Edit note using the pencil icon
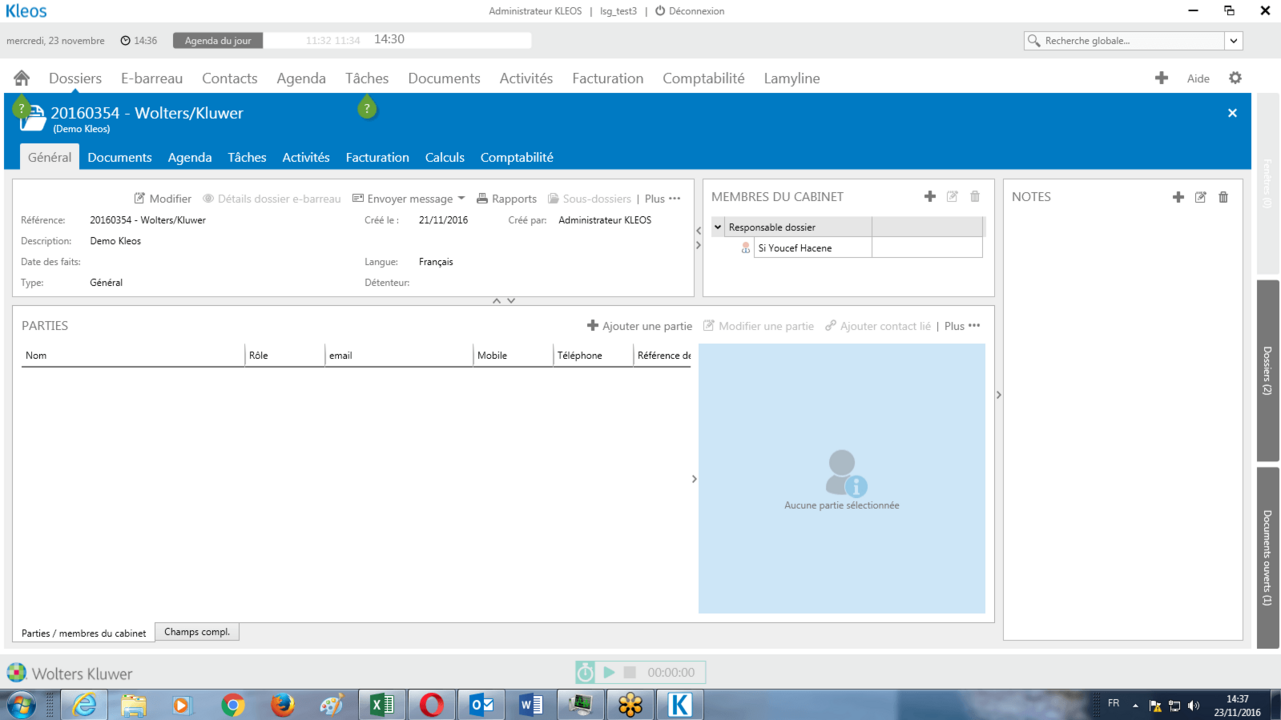Screen dimensions: 1281x720 click(1200, 197)
